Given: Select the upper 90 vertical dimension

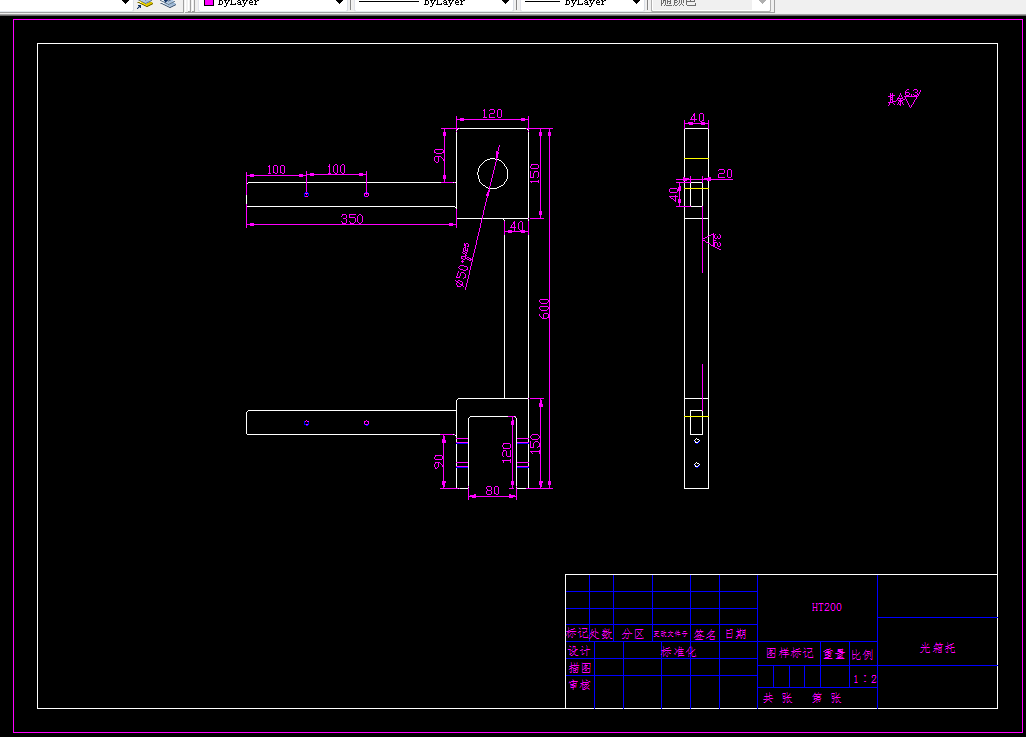Looking at the screenshot, I should (x=439, y=156).
